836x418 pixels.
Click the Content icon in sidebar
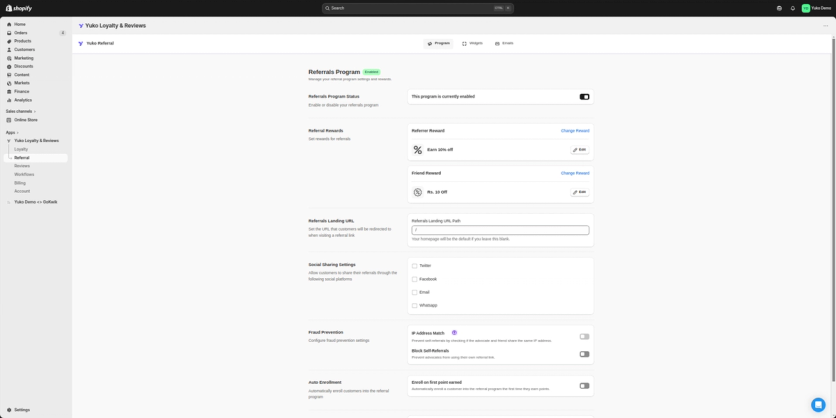pyautogui.click(x=9, y=75)
